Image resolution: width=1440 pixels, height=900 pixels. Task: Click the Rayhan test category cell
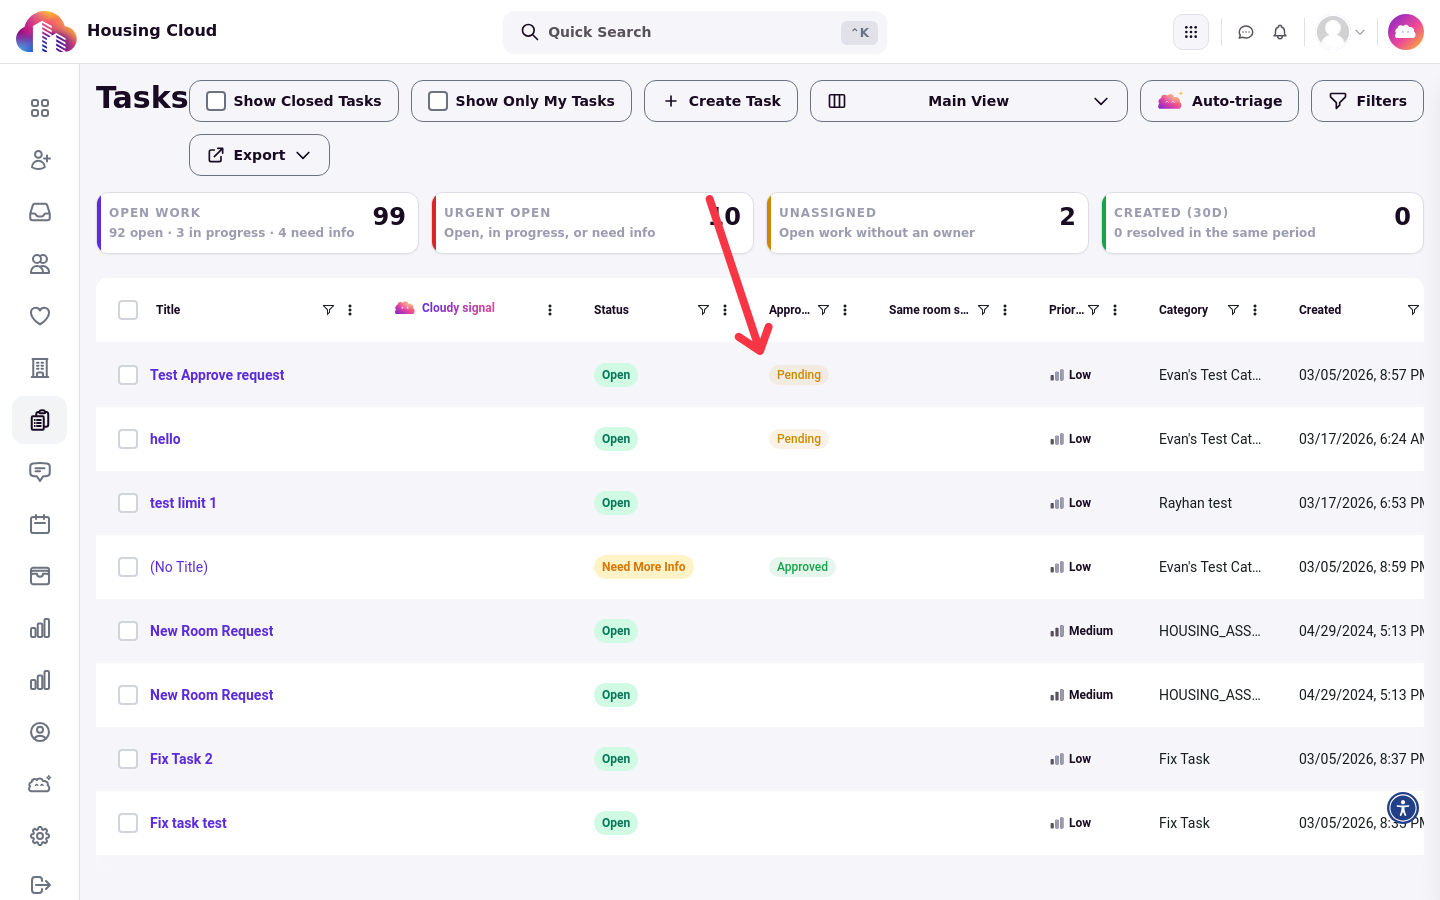[1195, 503]
